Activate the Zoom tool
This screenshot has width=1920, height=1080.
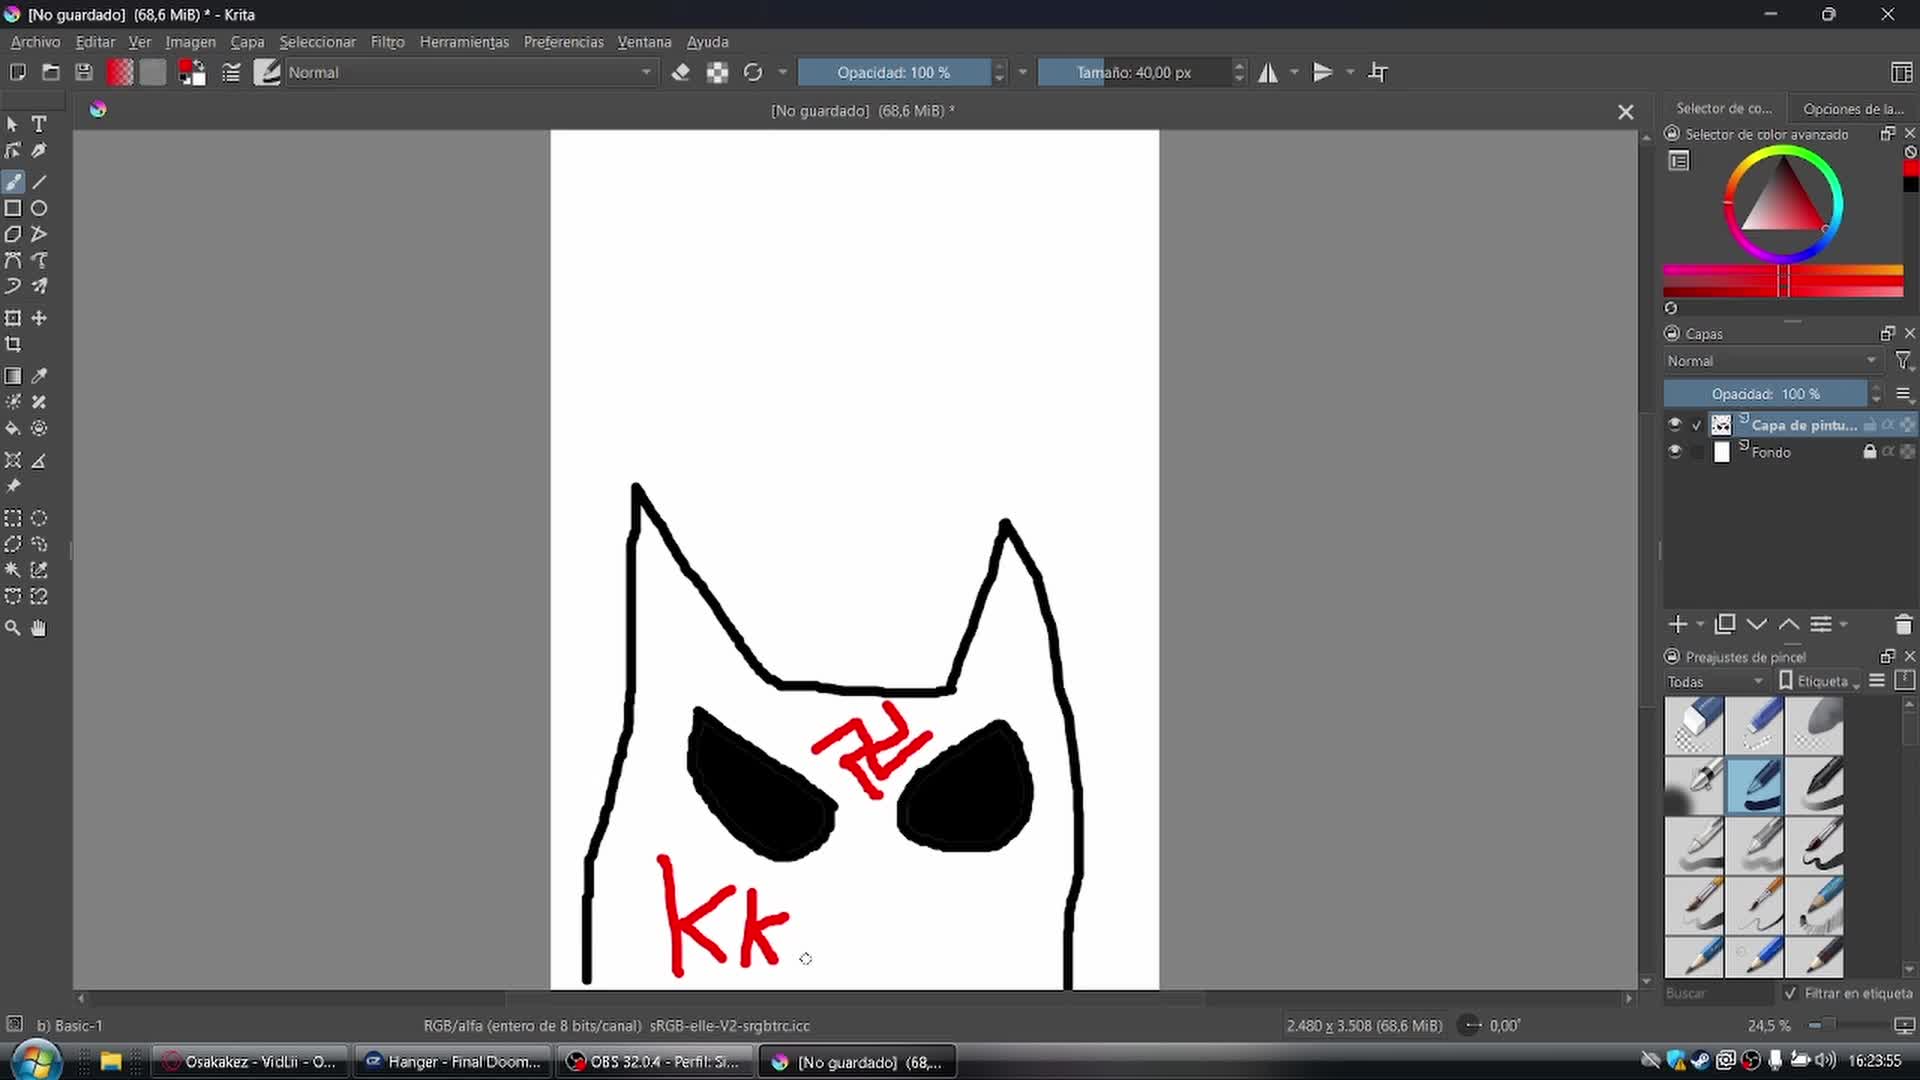13,628
